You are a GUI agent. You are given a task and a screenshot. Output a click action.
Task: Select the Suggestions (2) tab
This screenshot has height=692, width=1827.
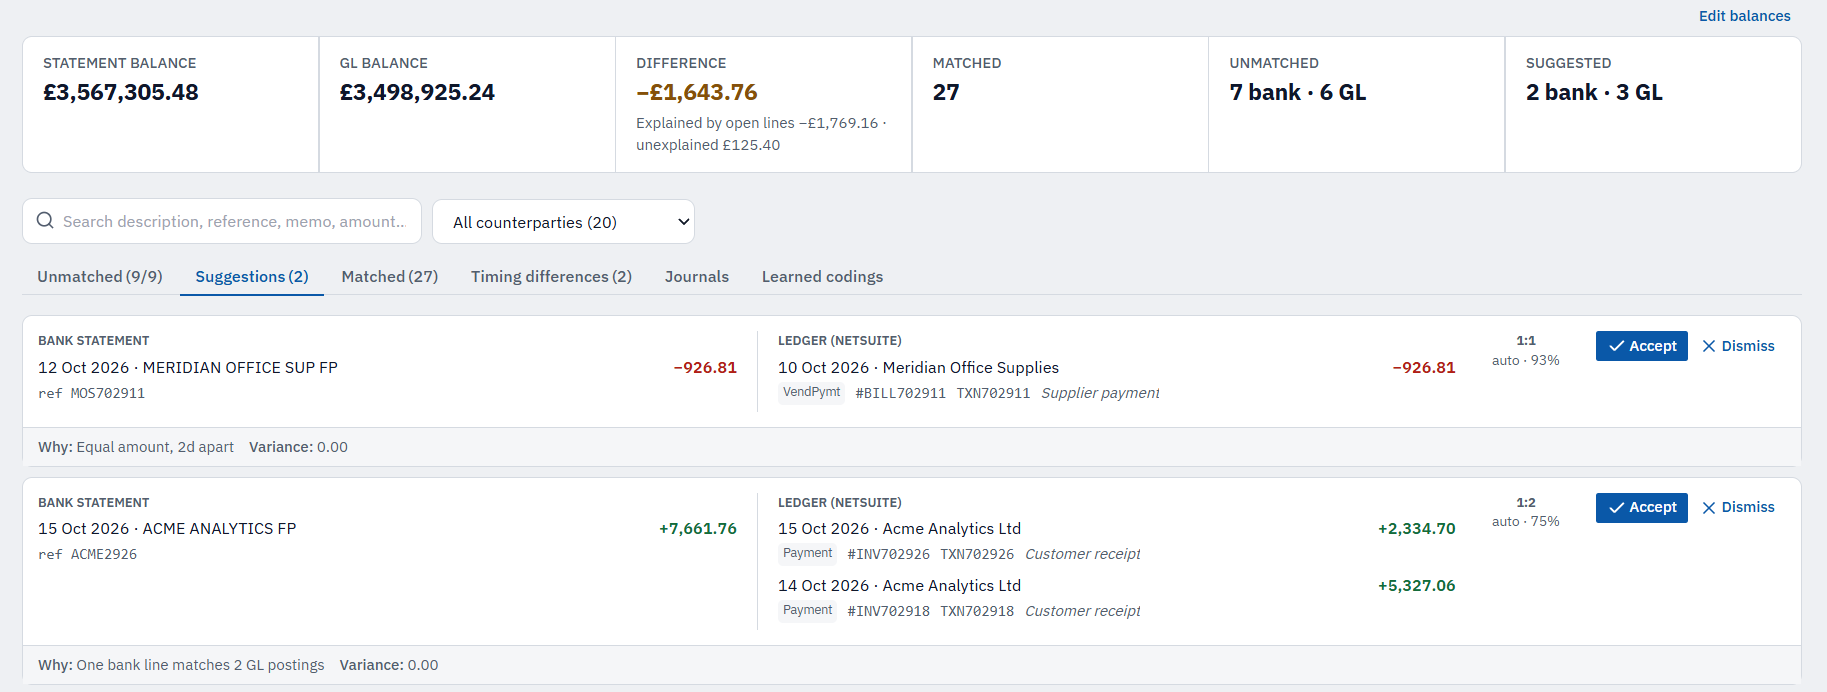coord(252,277)
